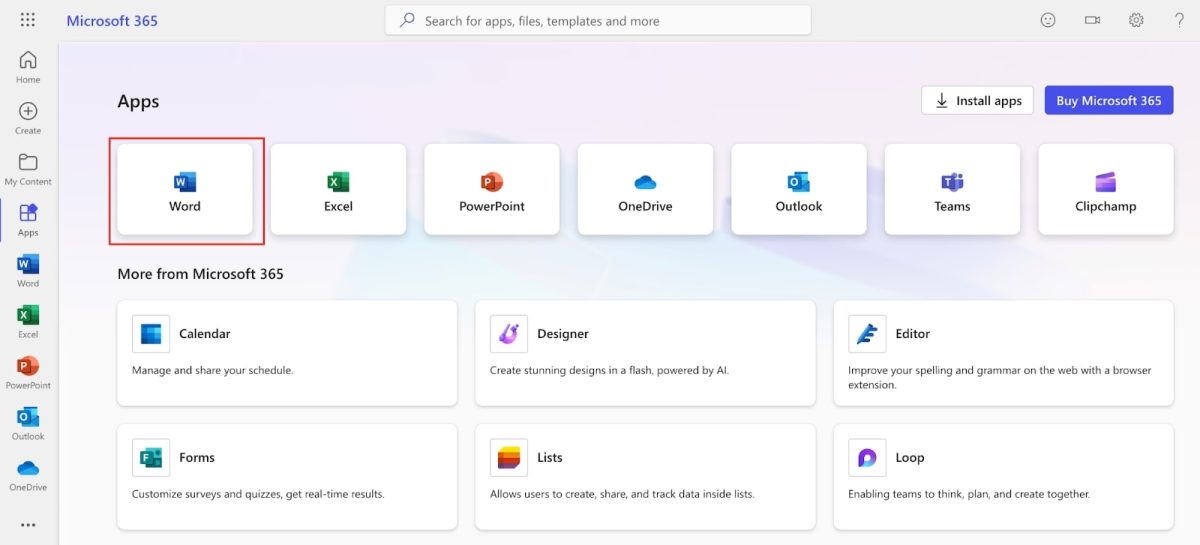Click the video camera icon in header

1092,20
